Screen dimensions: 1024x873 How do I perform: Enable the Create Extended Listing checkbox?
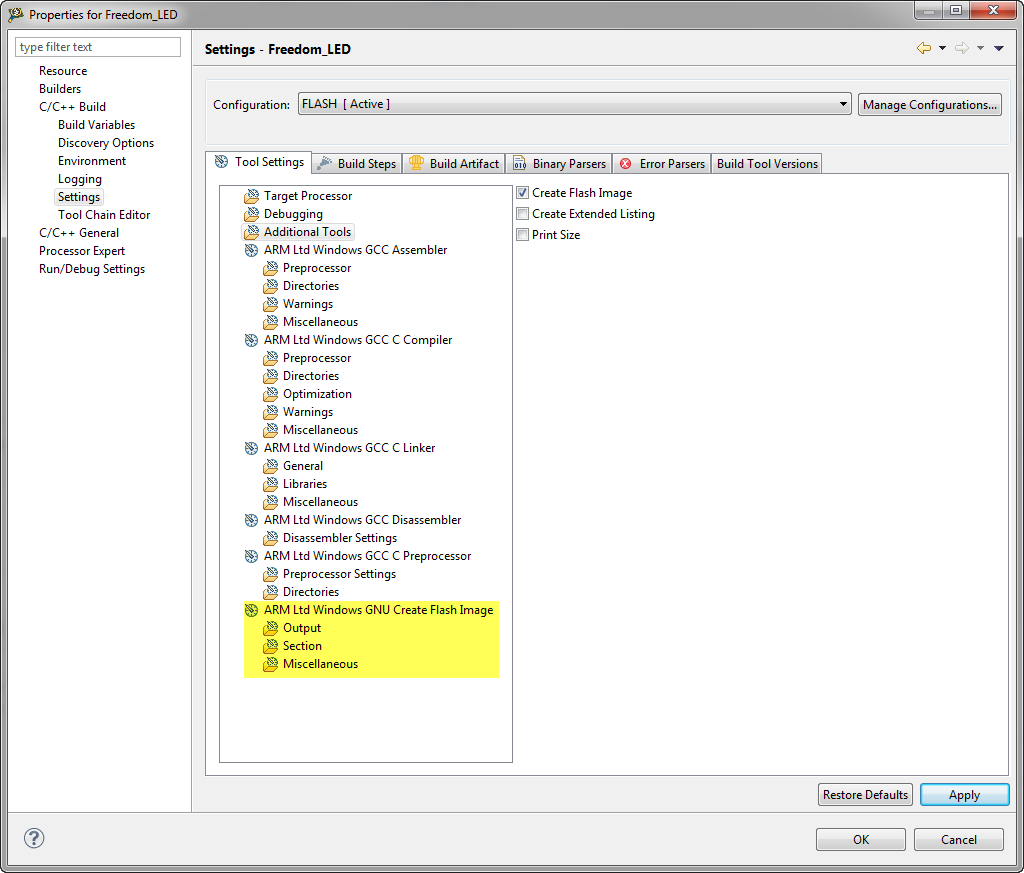522,214
